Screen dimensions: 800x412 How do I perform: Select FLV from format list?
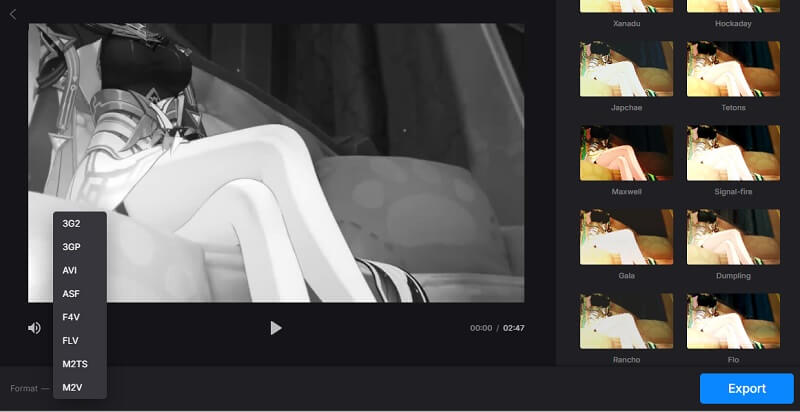tap(70, 340)
